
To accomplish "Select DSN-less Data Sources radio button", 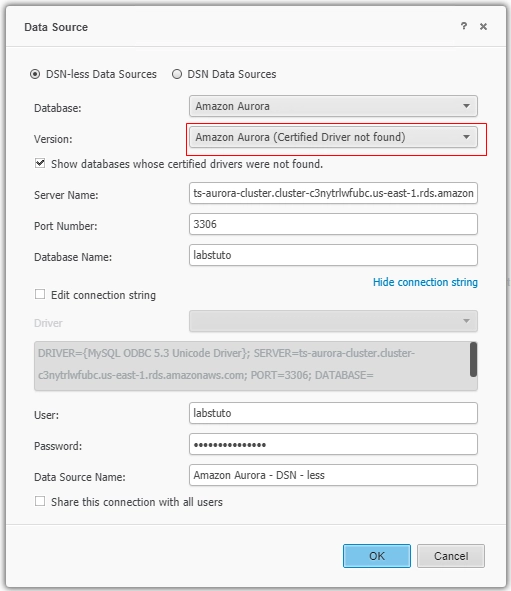I will (x=35, y=74).
